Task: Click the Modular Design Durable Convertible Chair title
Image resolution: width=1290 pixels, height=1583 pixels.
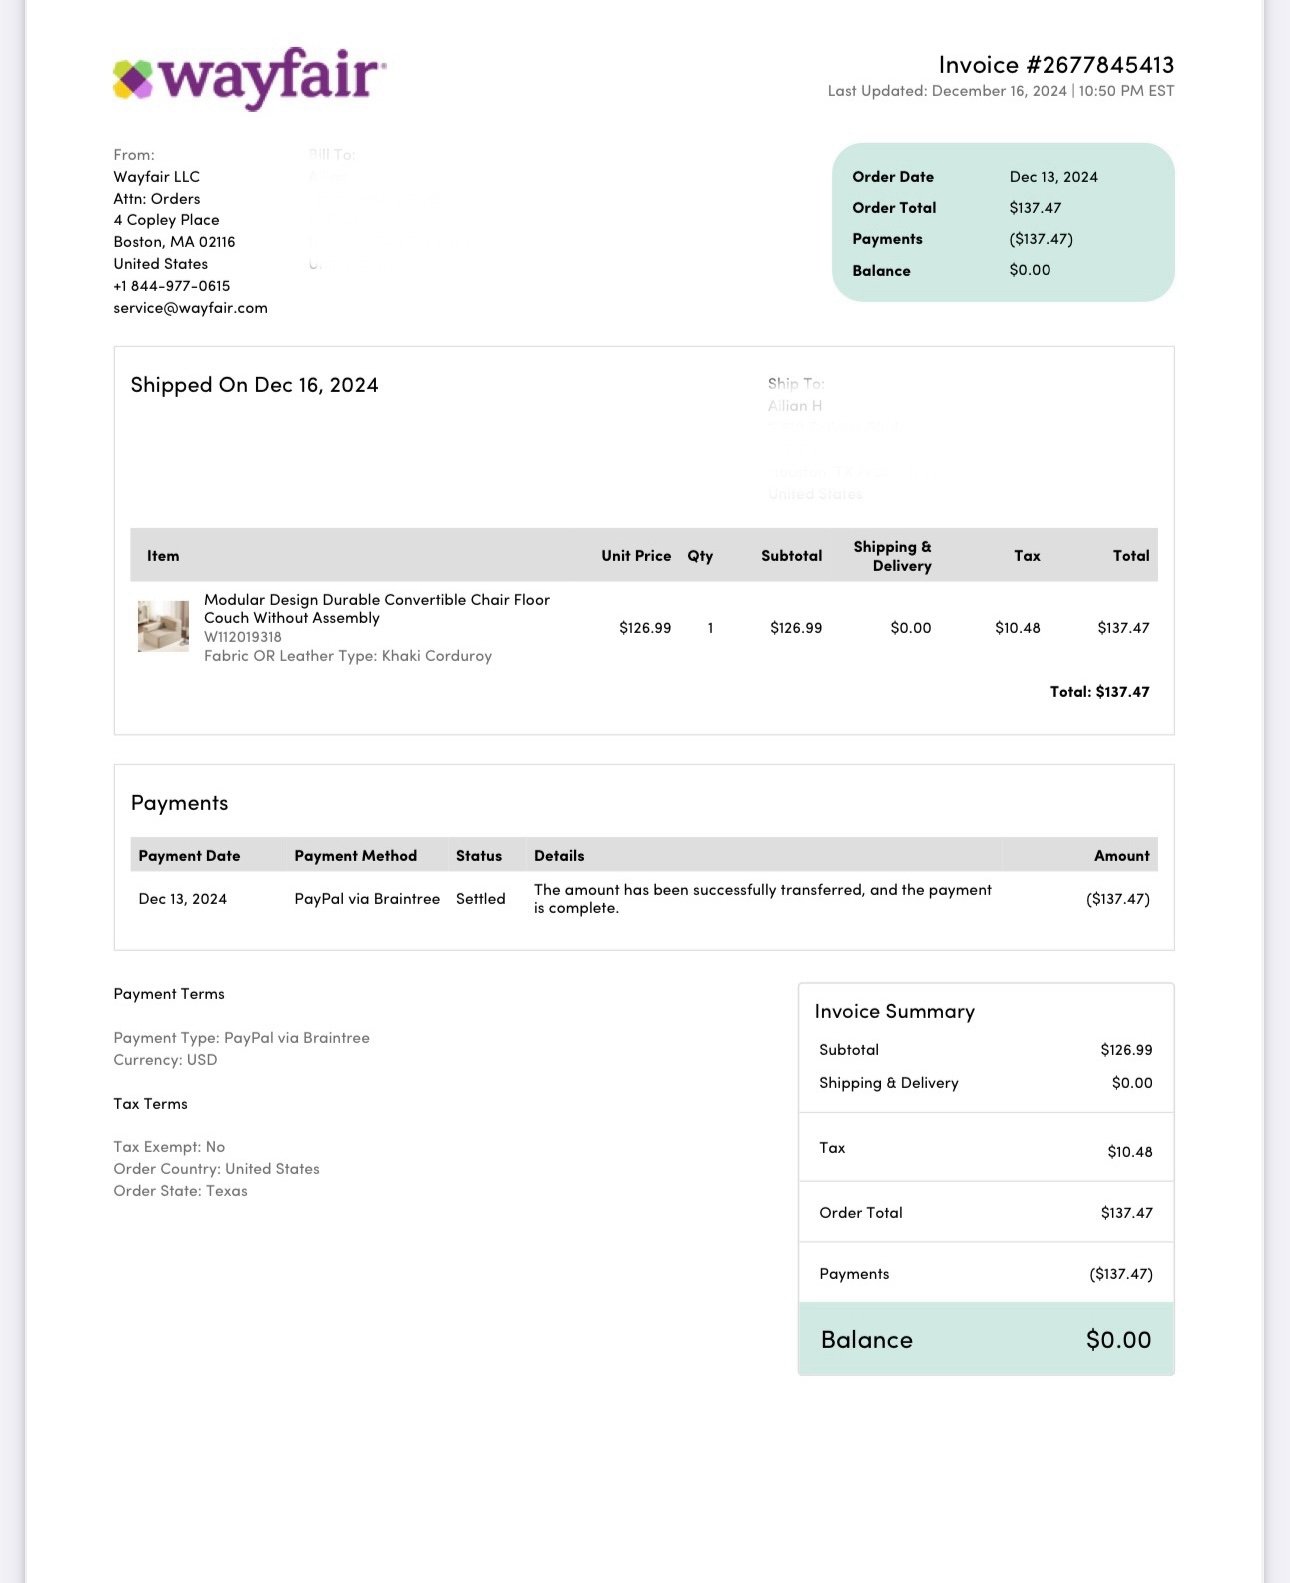Action: (x=377, y=609)
